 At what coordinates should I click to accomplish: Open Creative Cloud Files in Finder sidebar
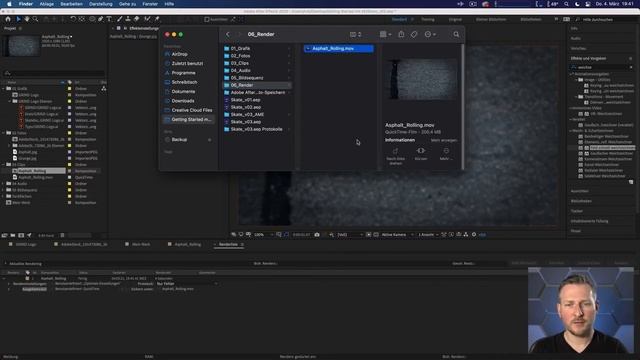point(192,110)
